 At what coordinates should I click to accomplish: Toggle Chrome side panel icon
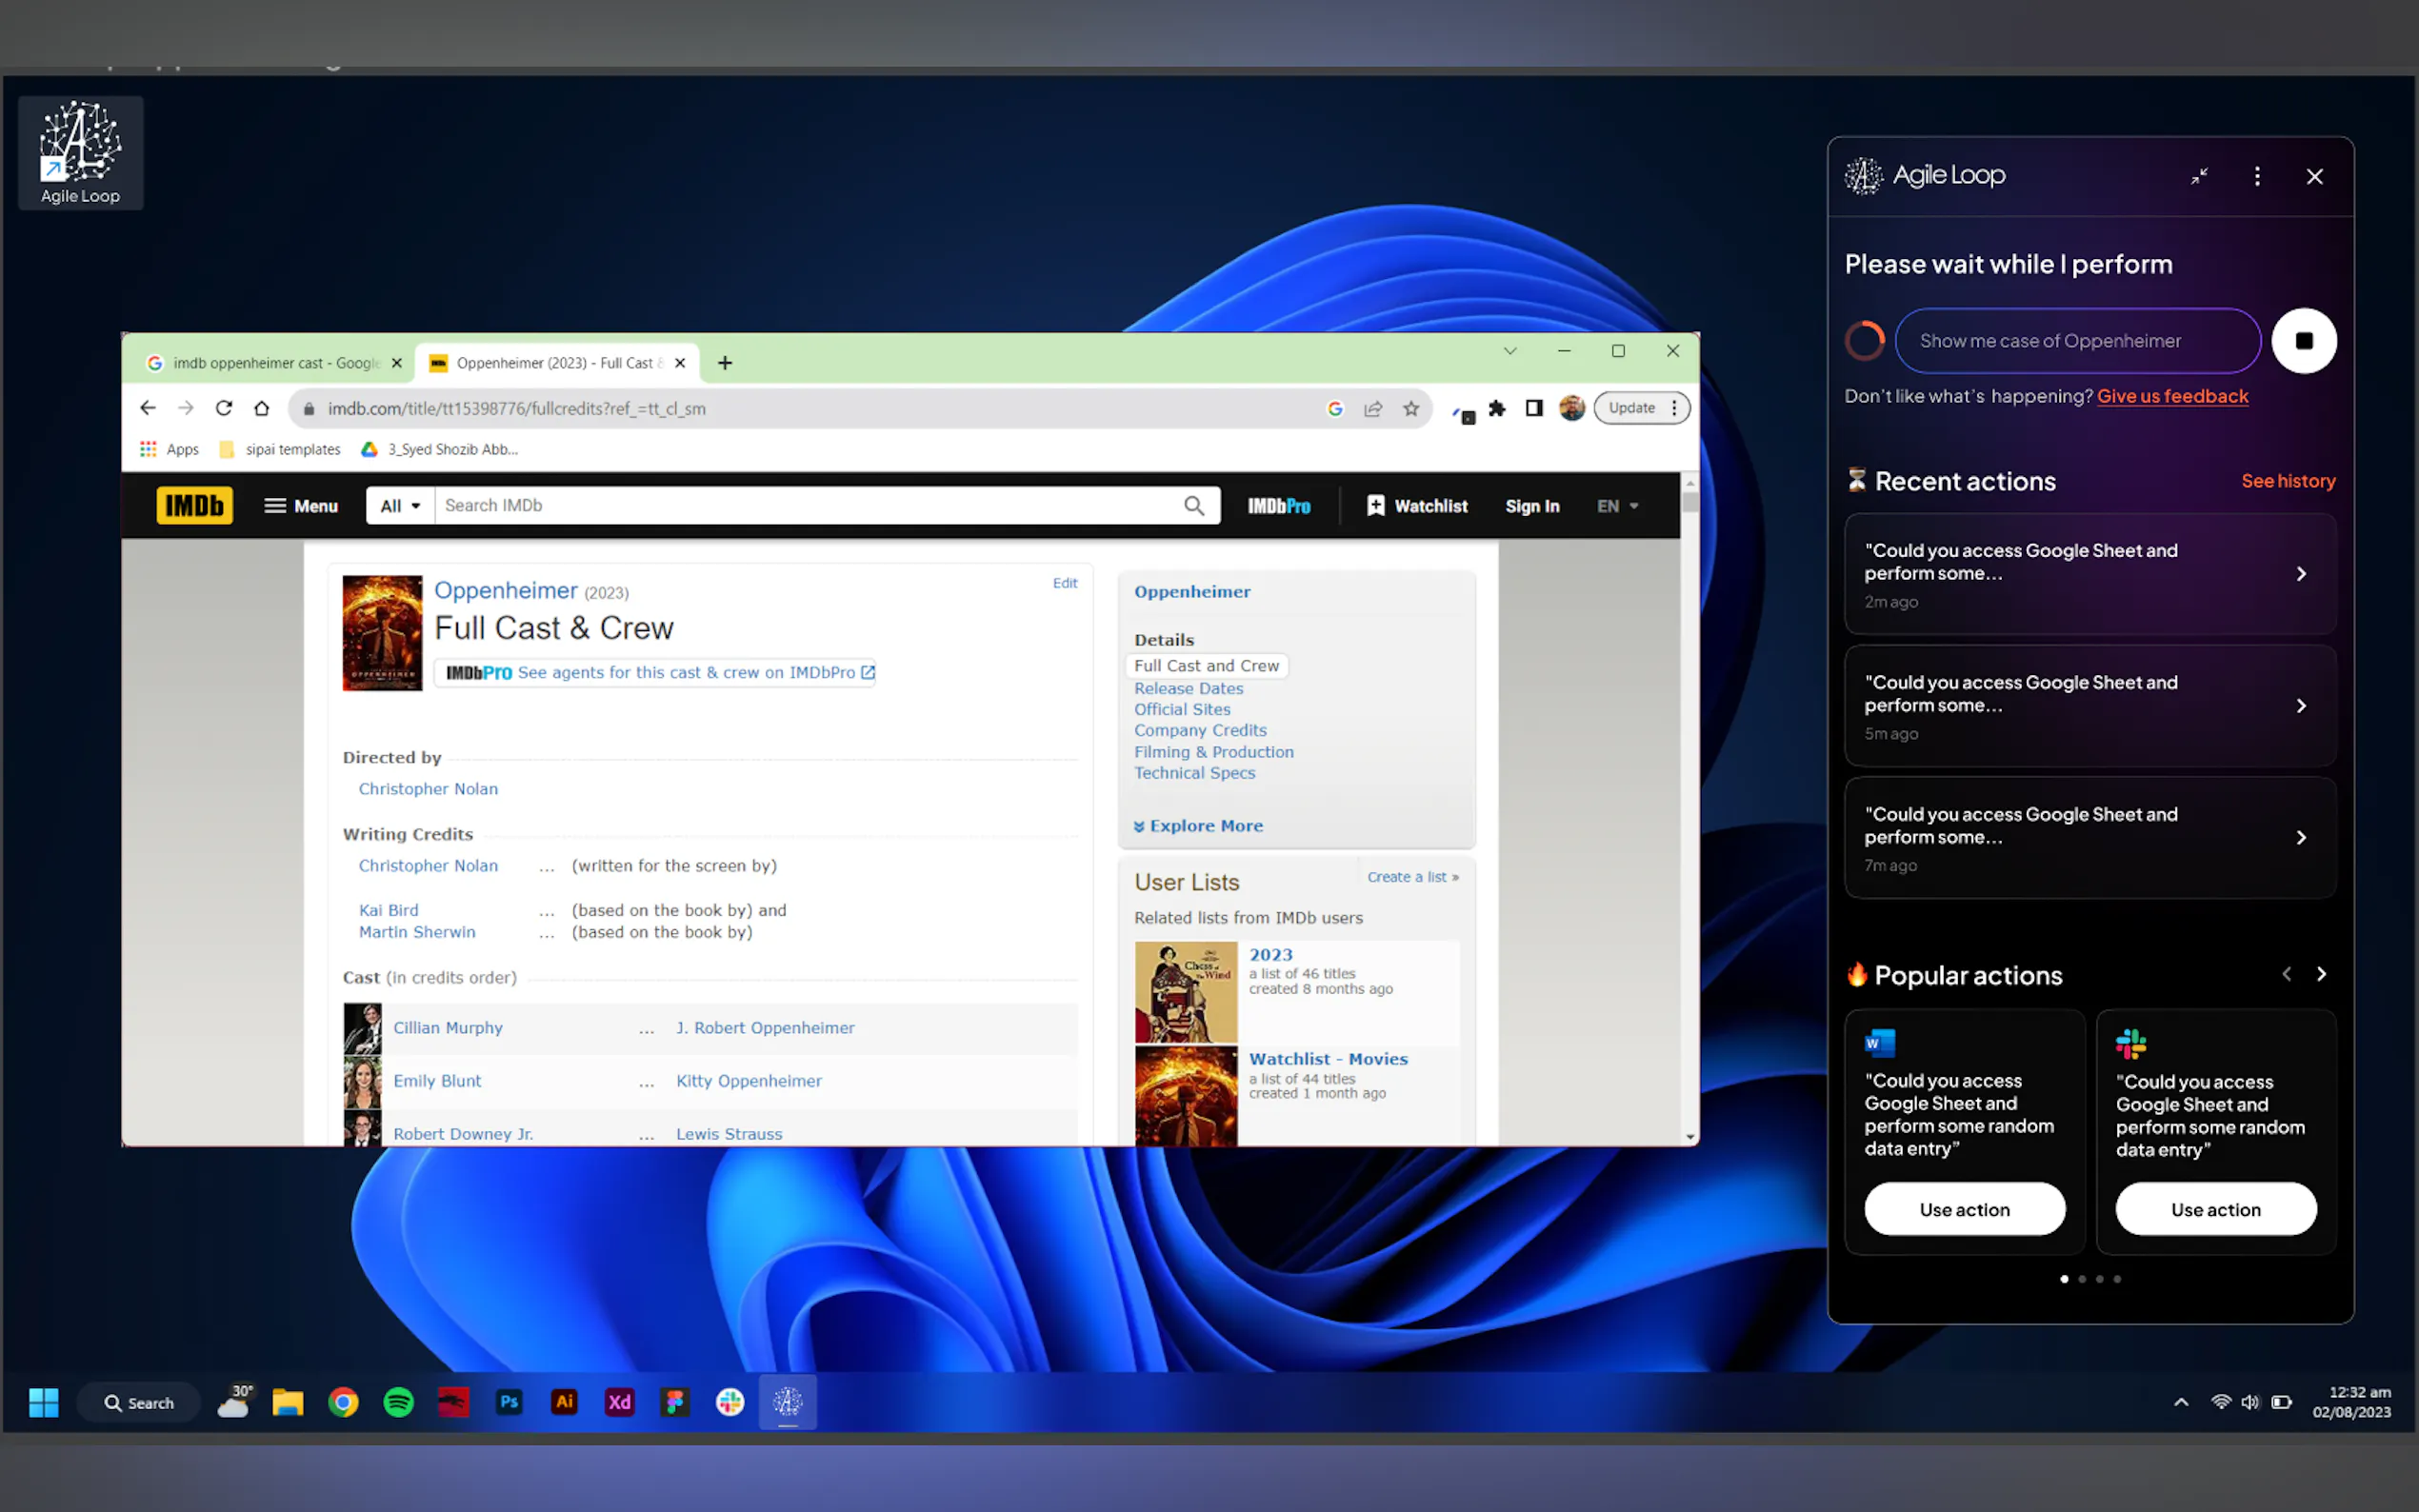pos(1534,408)
